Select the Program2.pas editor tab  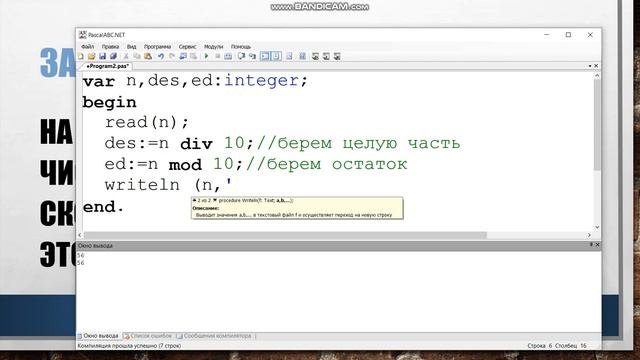(107, 66)
